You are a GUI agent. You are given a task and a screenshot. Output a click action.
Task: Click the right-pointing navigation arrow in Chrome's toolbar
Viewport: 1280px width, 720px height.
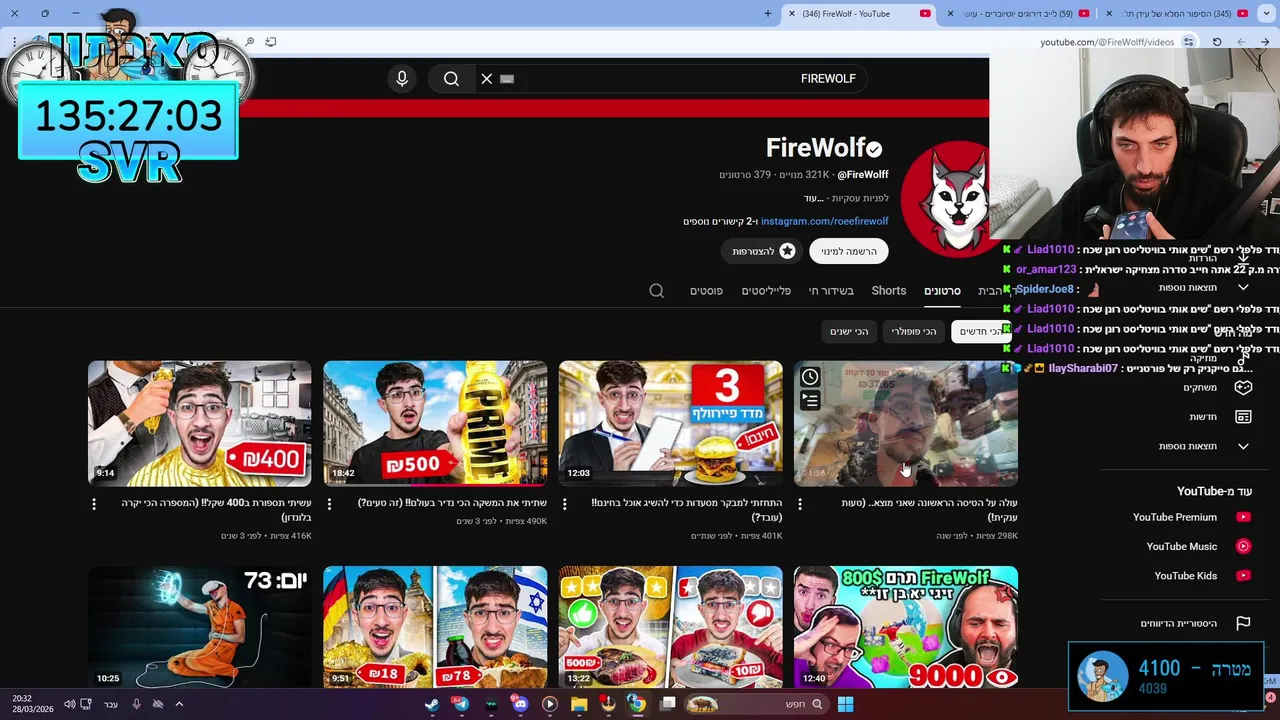coord(1265,42)
